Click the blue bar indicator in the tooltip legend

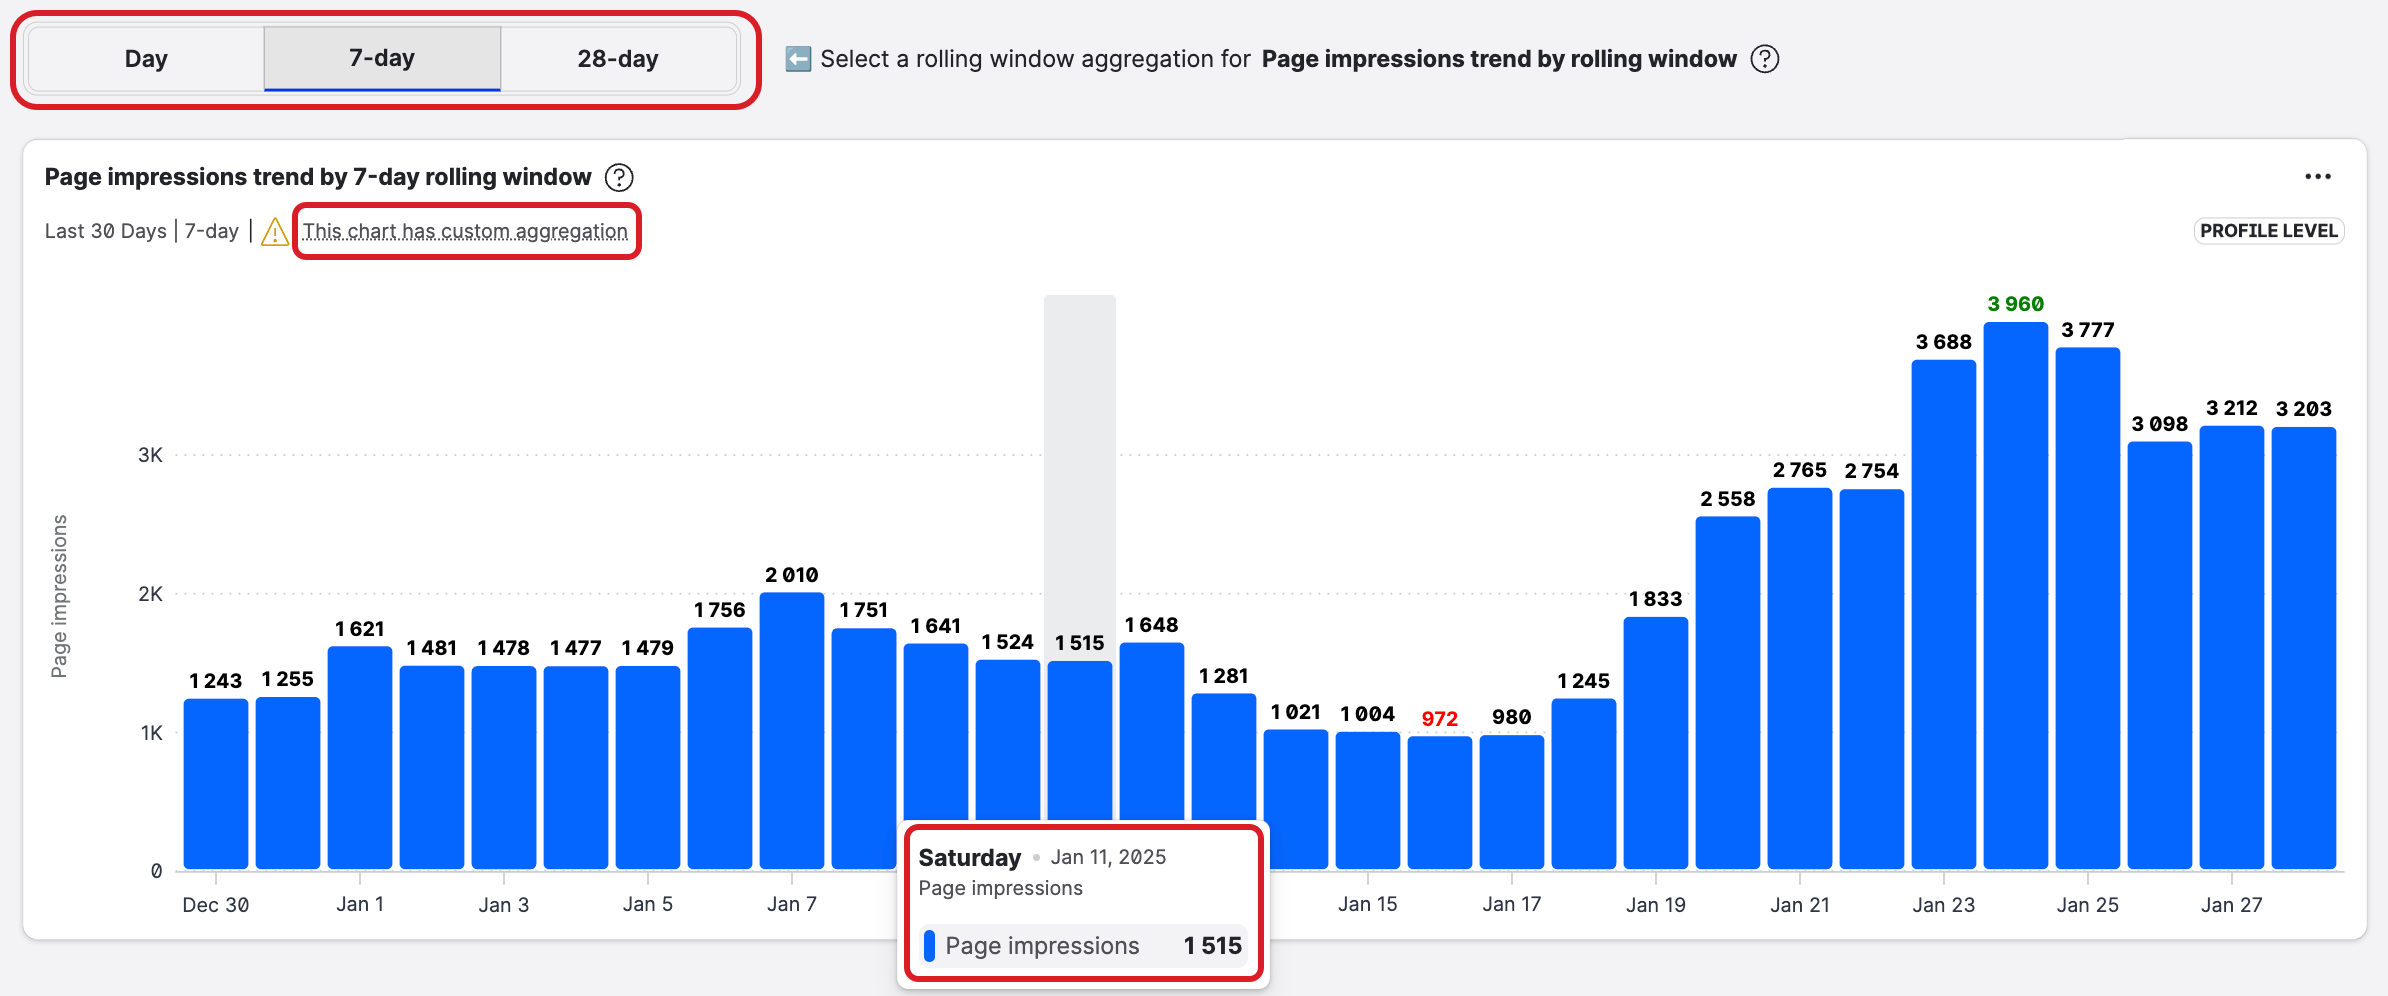pos(931,945)
